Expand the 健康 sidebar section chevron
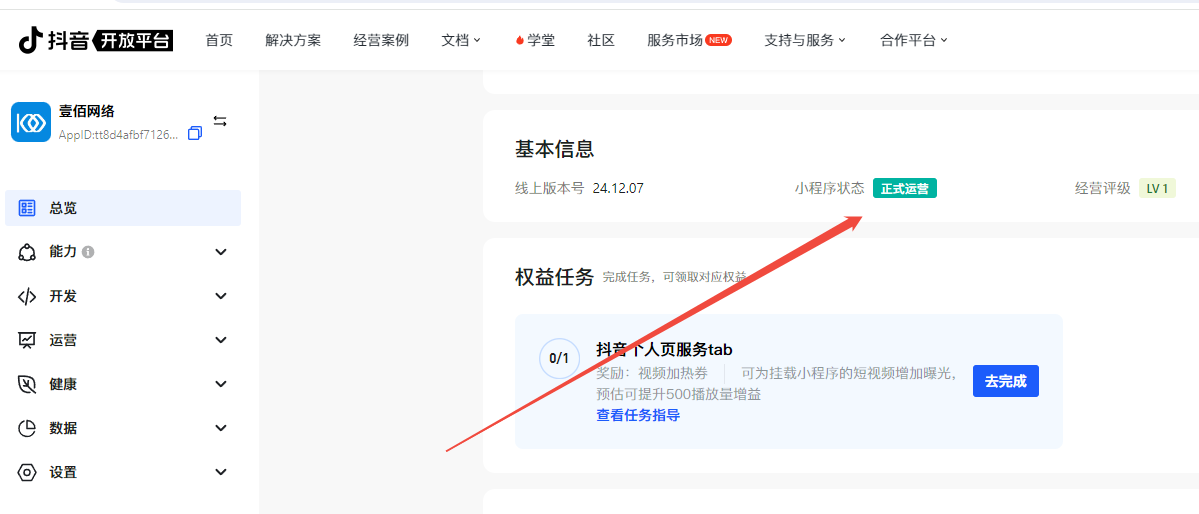 tap(221, 384)
